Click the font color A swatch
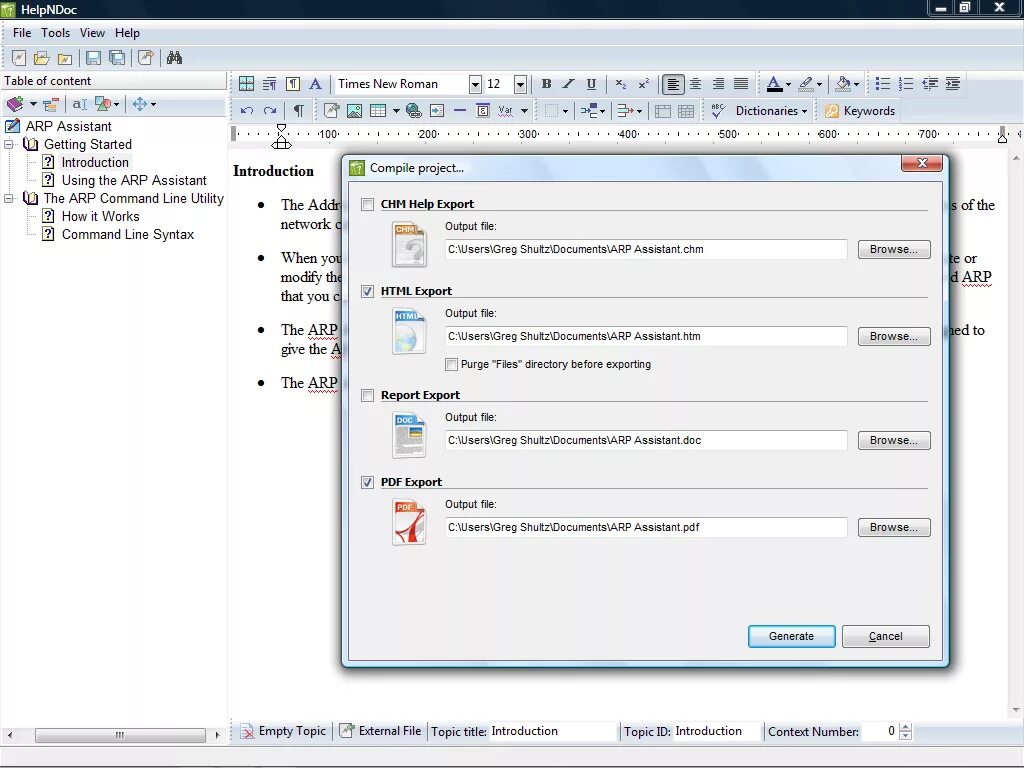 tap(775, 84)
